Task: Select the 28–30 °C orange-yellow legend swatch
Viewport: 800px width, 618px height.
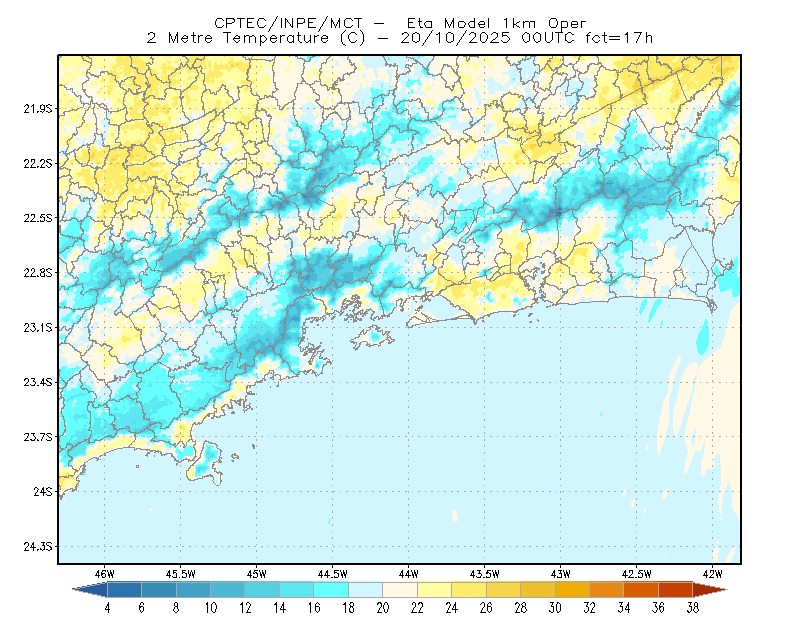Action: (x=538, y=590)
